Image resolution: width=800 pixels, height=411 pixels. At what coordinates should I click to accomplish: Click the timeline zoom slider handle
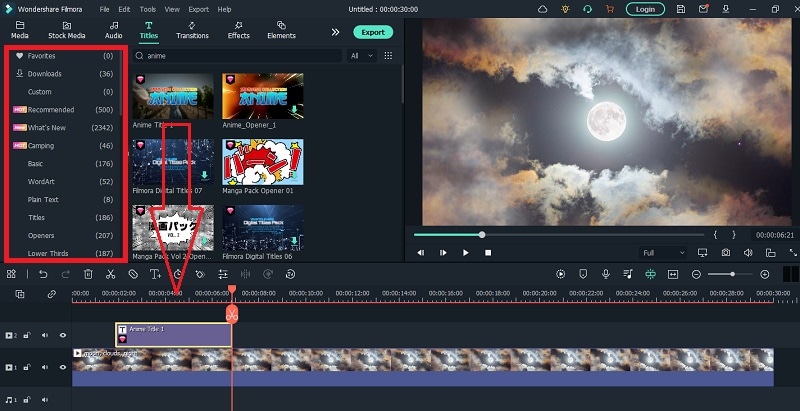733,274
